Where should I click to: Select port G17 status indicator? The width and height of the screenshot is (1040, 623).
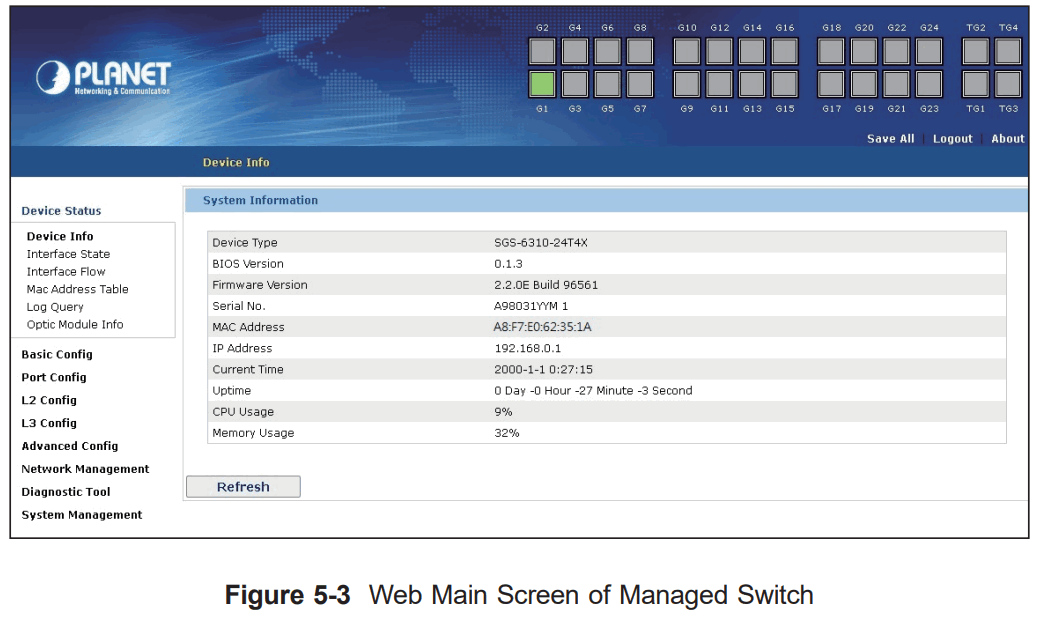(830, 84)
